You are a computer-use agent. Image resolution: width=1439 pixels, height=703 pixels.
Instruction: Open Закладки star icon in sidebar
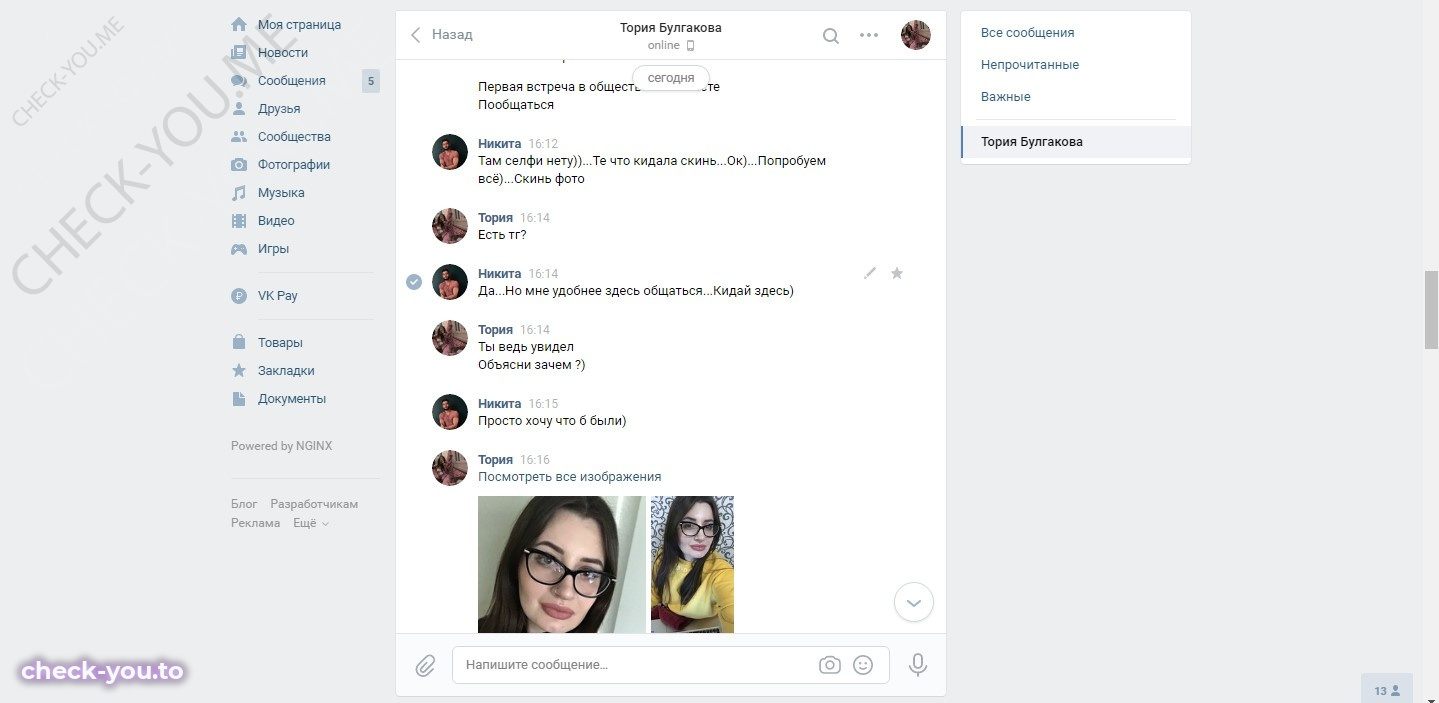pos(239,370)
